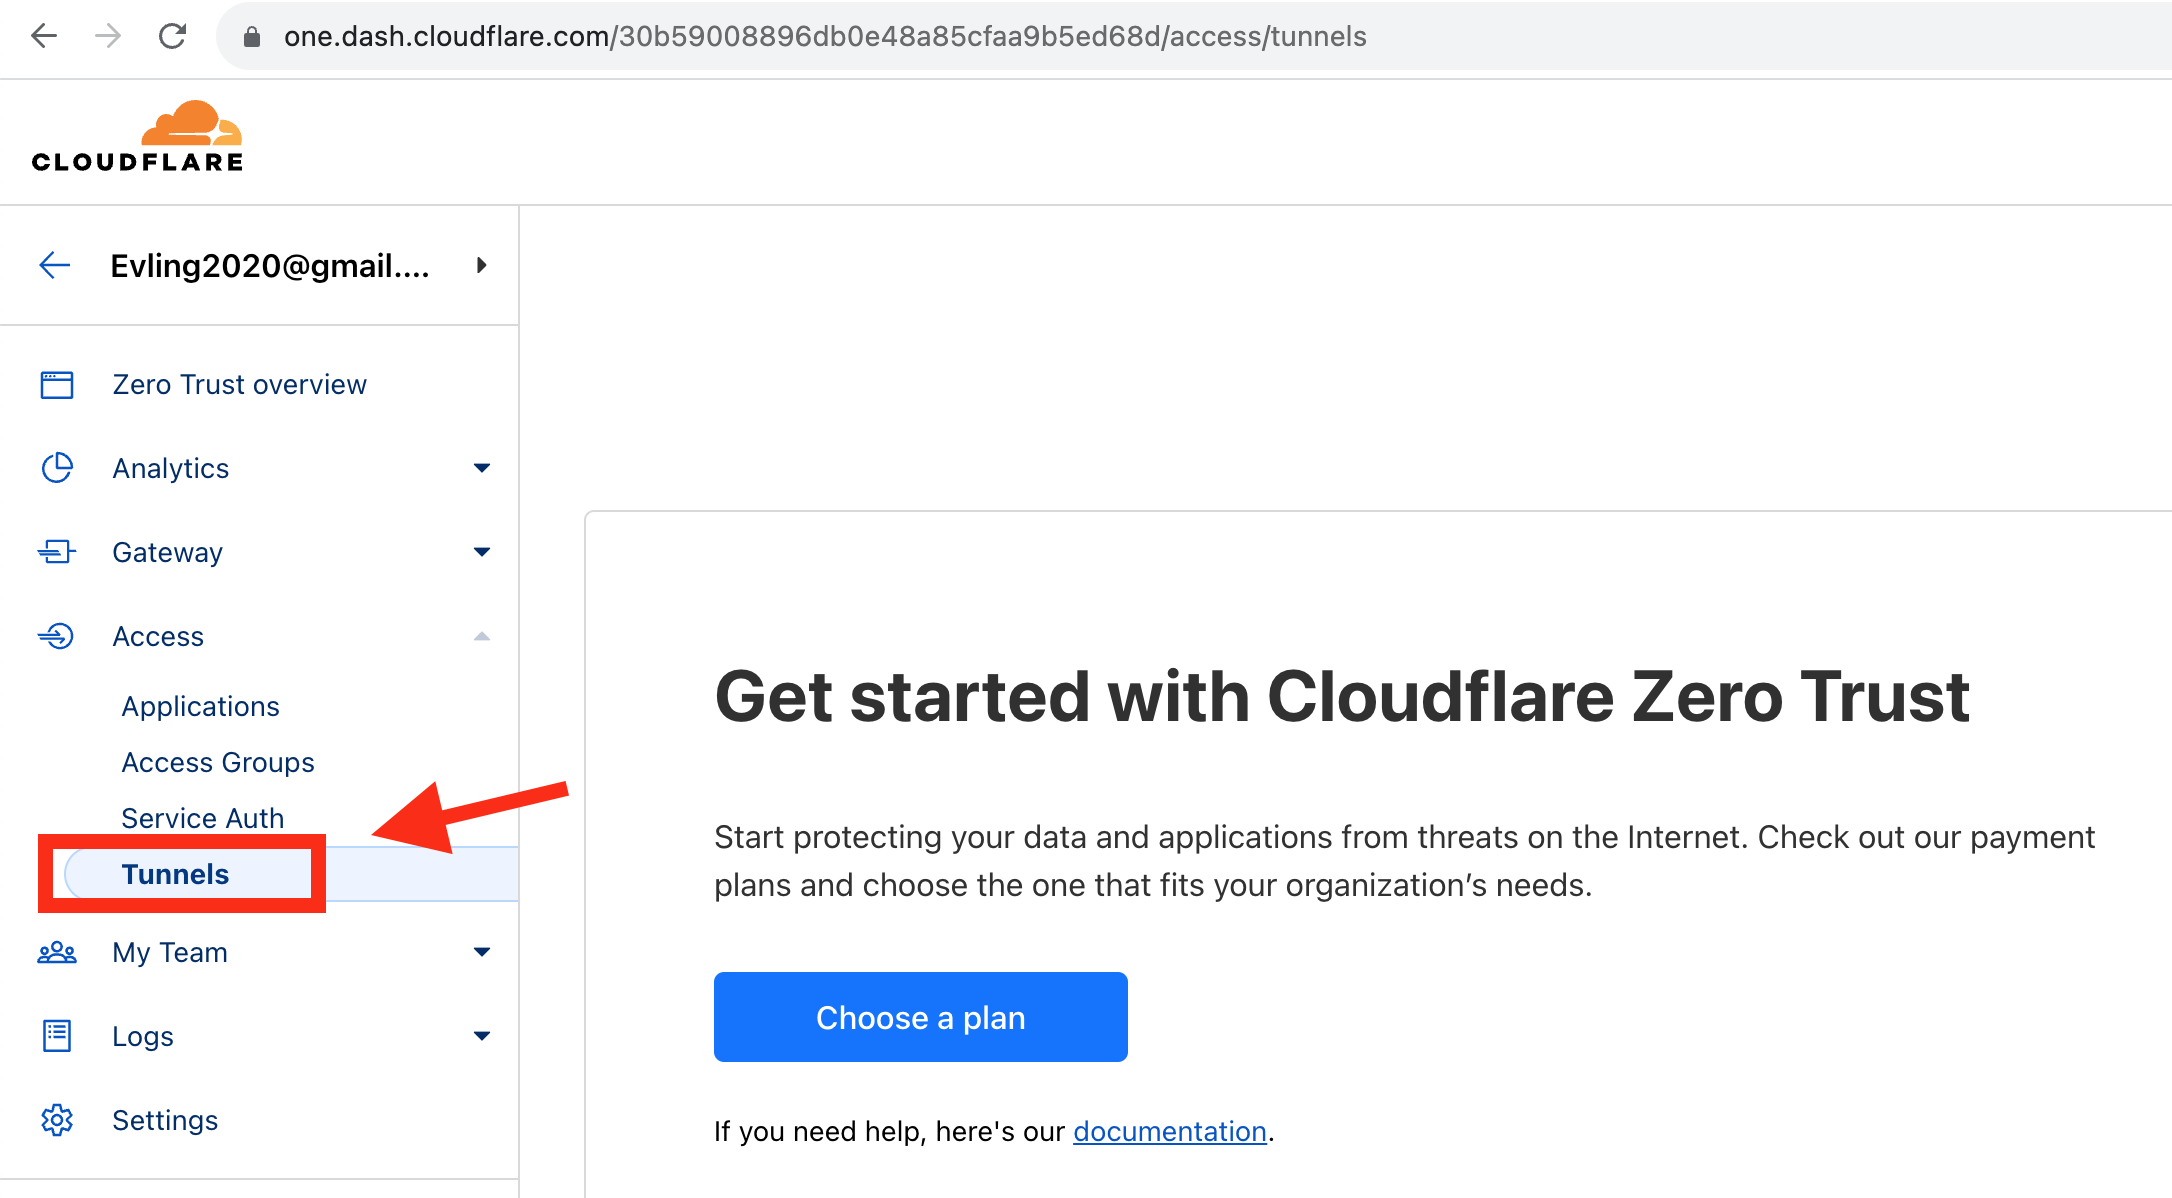Screen dimensions: 2172x1198
Task: Select the Access menu item
Action: pyautogui.click(x=158, y=637)
